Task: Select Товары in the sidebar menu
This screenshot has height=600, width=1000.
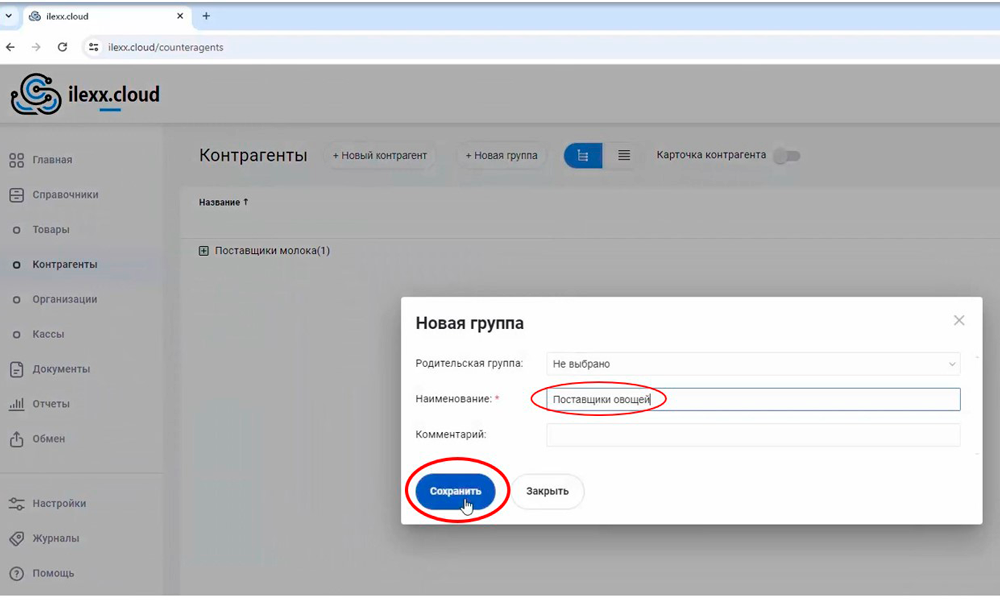Action: (50, 230)
